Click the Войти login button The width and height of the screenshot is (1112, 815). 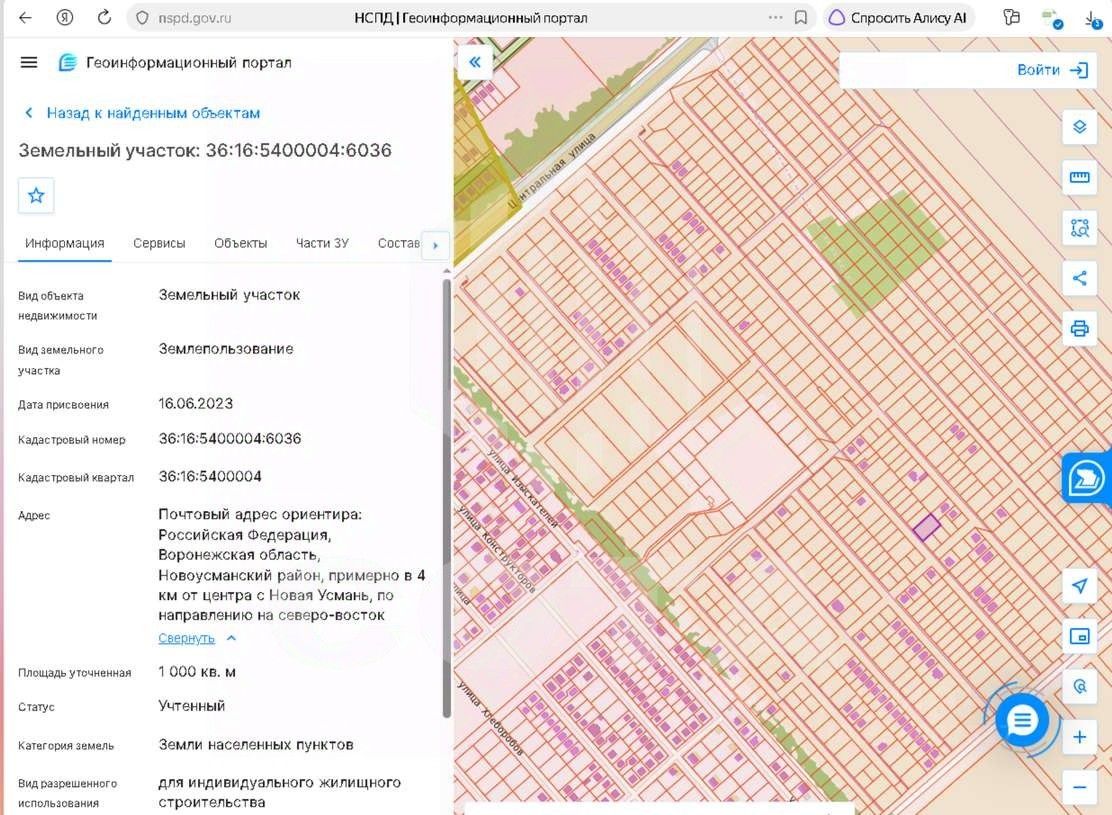1052,70
